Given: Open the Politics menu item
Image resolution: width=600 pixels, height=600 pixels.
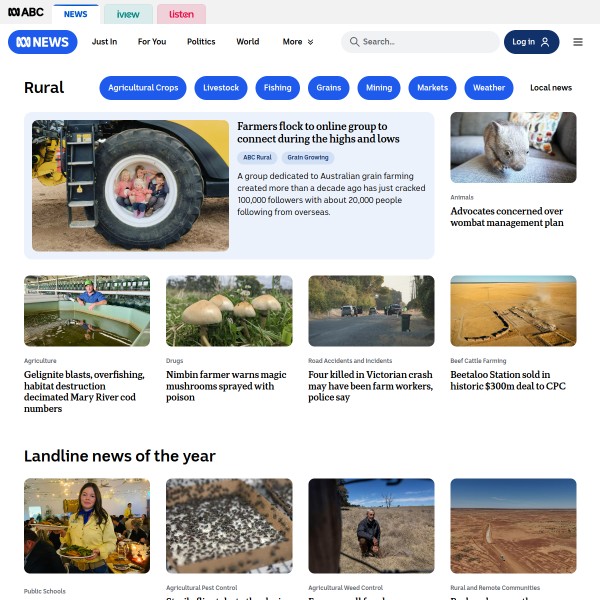Looking at the screenshot, I should 201,42.
